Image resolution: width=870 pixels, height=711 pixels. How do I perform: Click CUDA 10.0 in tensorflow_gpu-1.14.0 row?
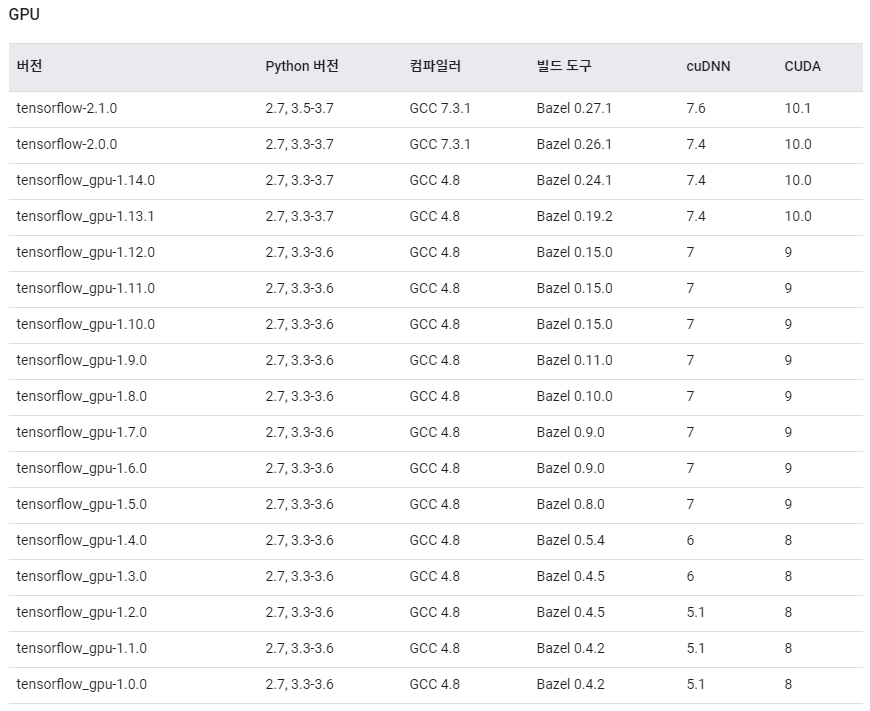(798, 180)
